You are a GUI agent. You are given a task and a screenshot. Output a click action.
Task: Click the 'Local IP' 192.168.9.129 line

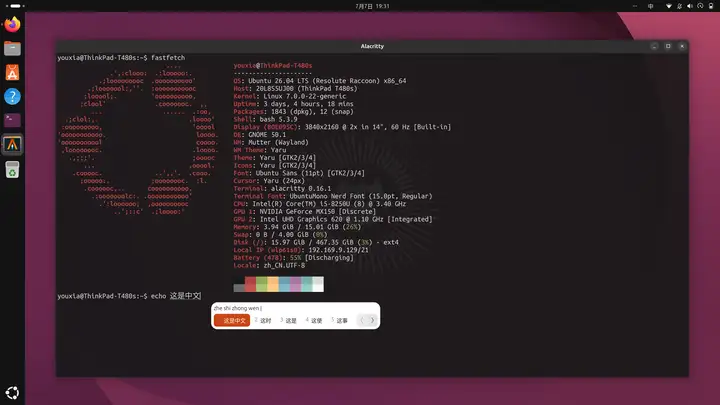pyautogui.click(x=301, y=250)
